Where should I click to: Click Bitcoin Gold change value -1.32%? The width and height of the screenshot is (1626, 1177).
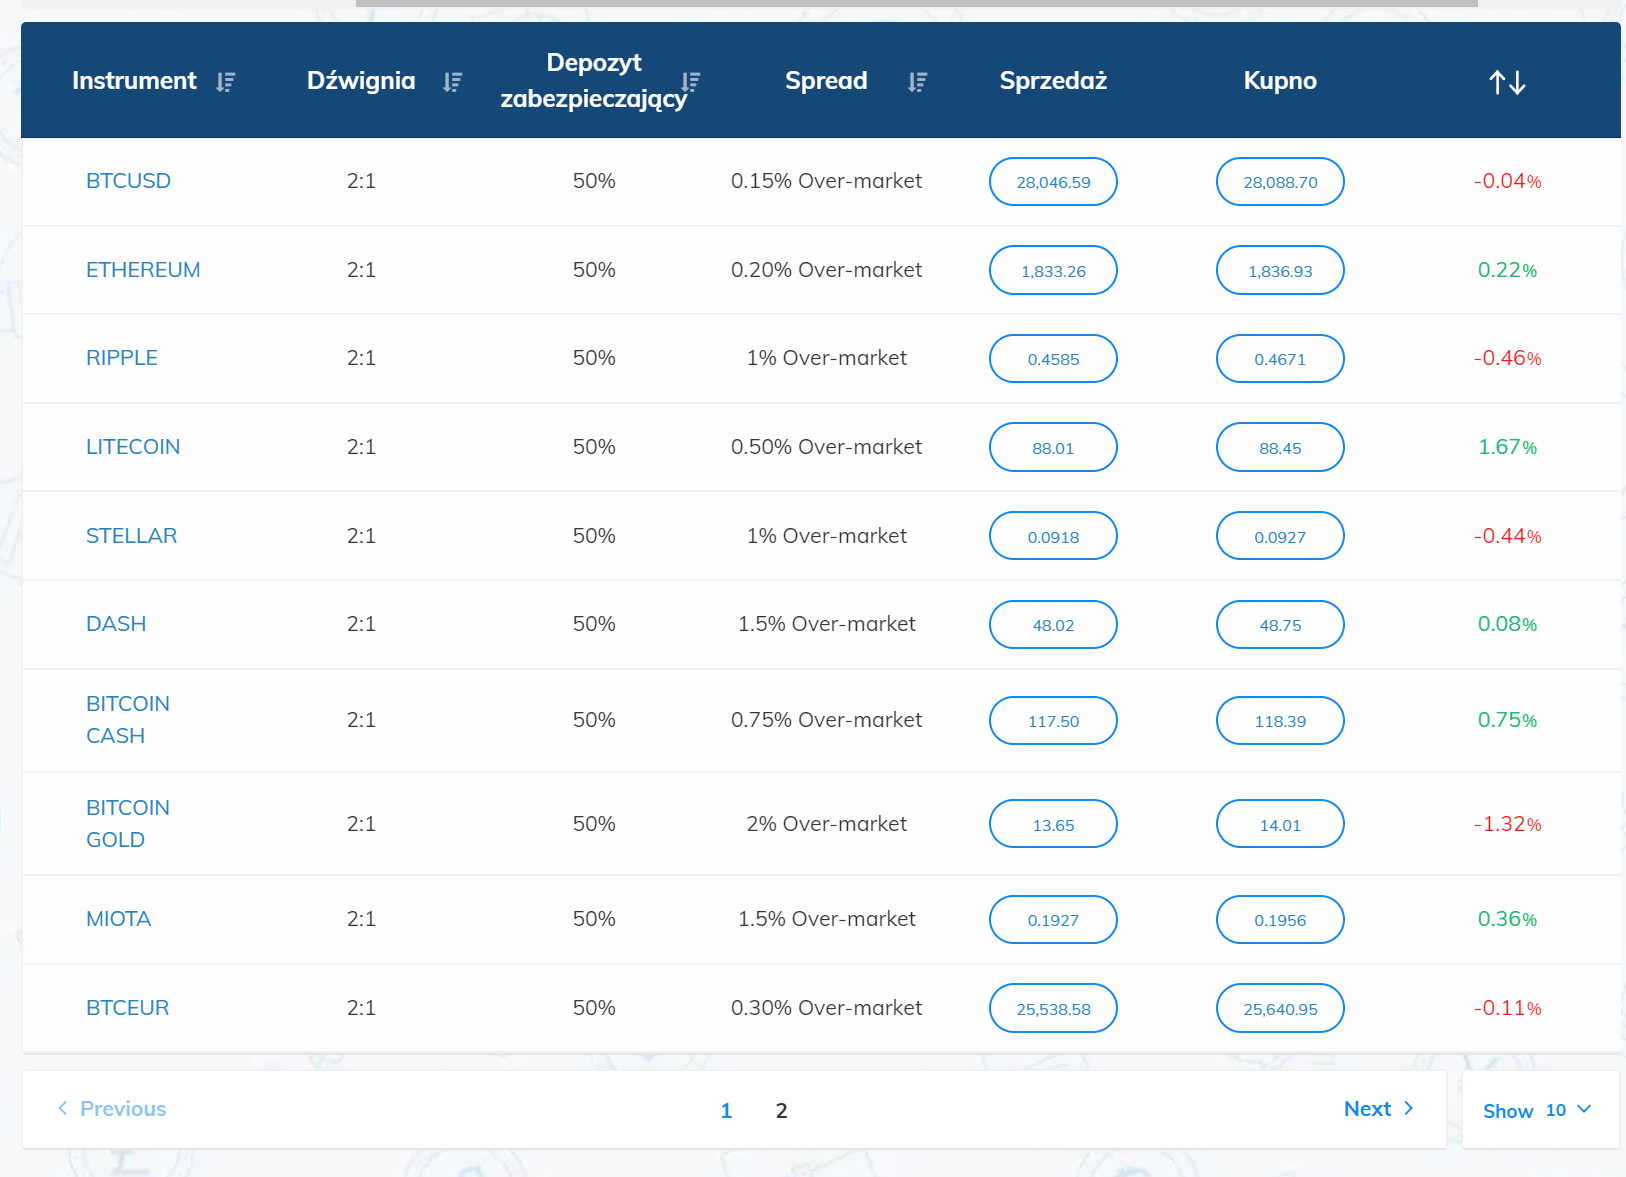tap(1507, 824)
